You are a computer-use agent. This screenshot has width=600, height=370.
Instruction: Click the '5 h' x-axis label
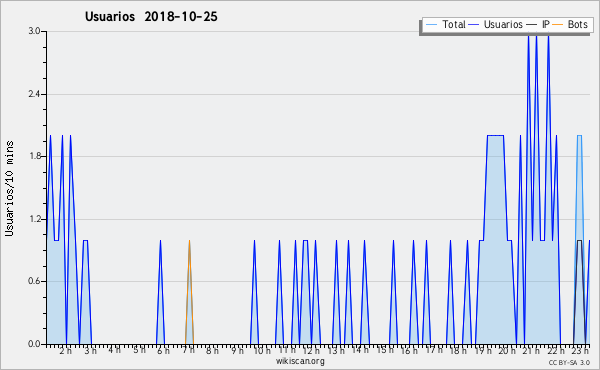139,350
